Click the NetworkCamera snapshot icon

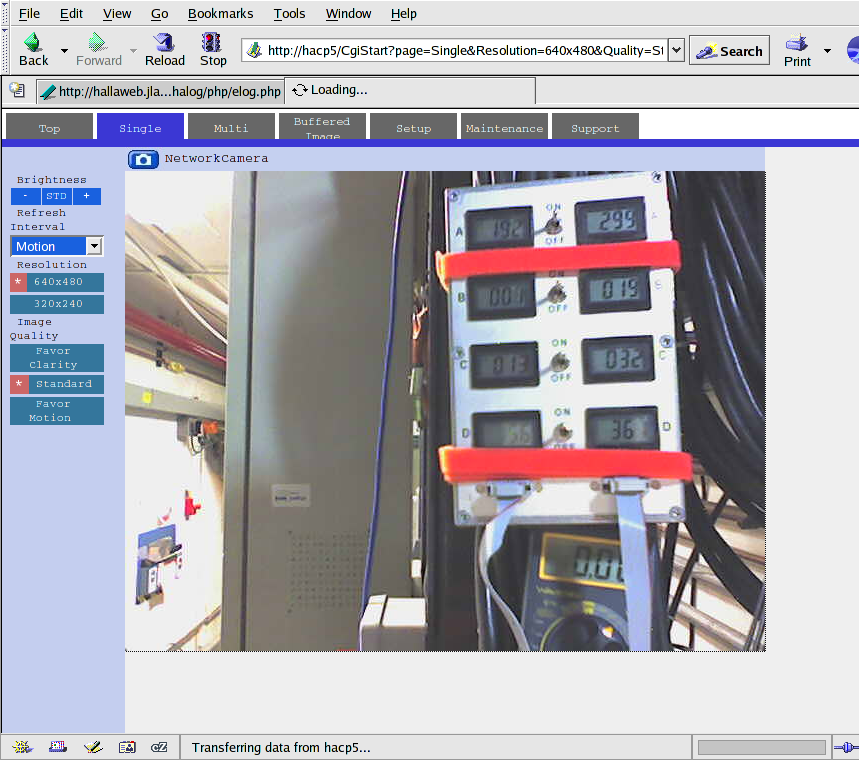[144, 159]
